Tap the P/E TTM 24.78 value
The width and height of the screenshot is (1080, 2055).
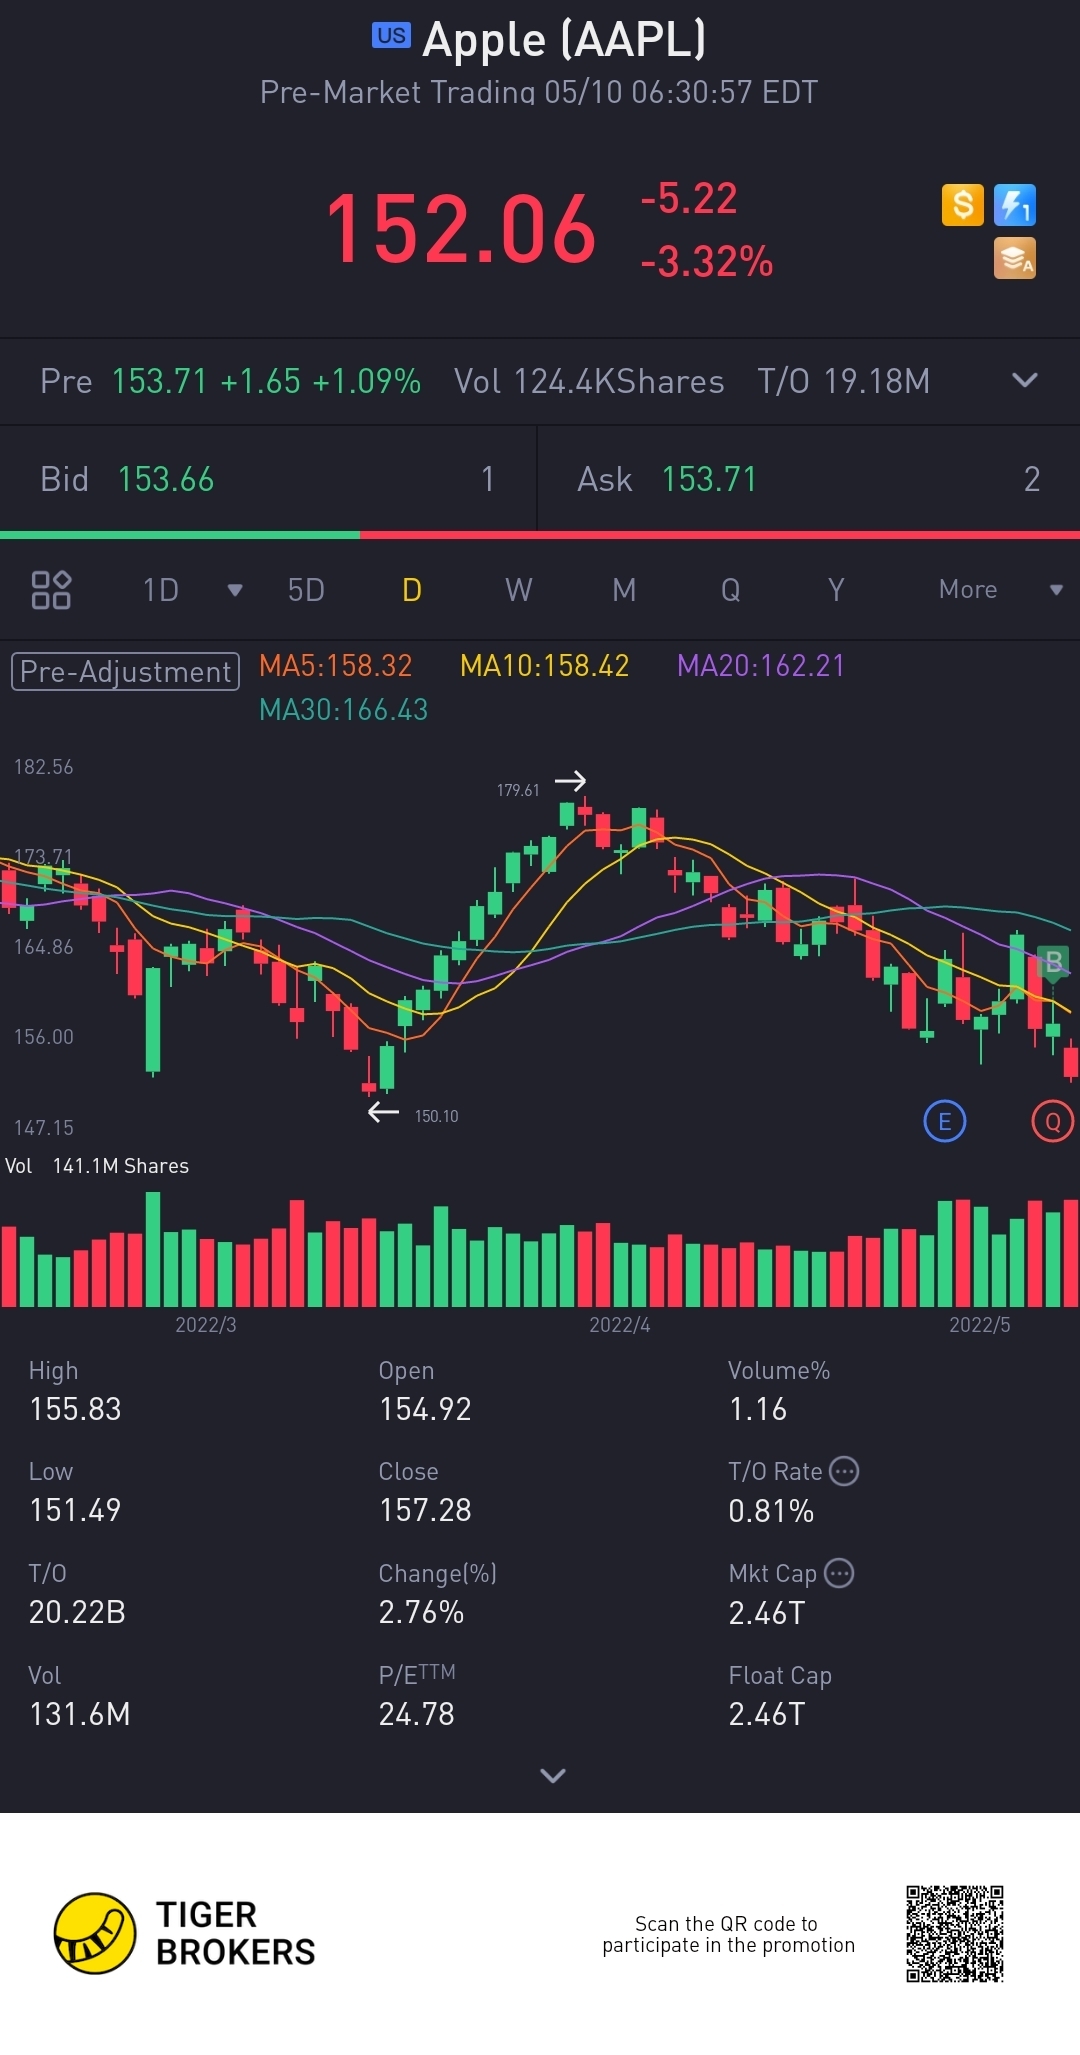coord(417,1714)
